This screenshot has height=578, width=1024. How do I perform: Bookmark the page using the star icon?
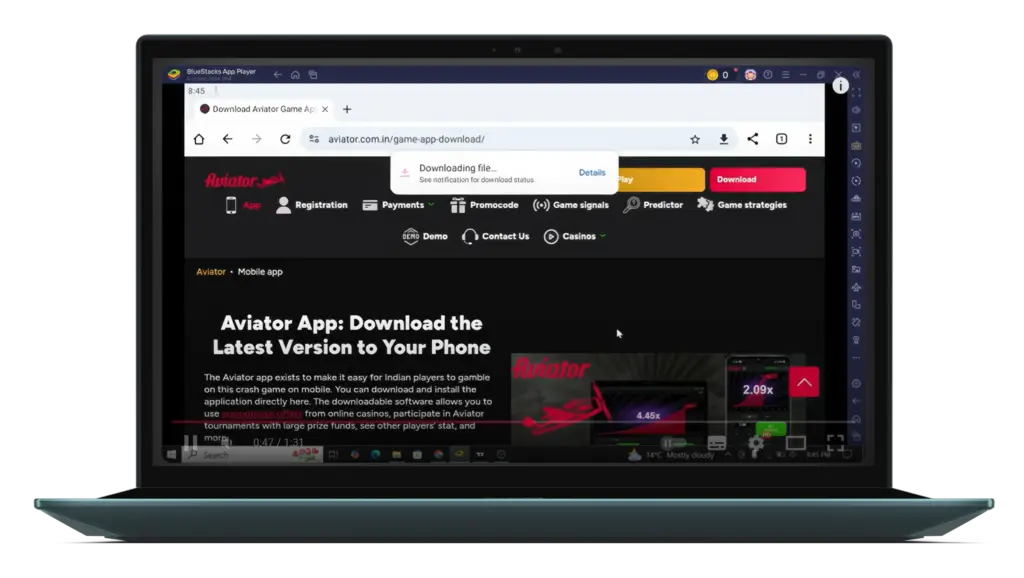click(695, 139)
